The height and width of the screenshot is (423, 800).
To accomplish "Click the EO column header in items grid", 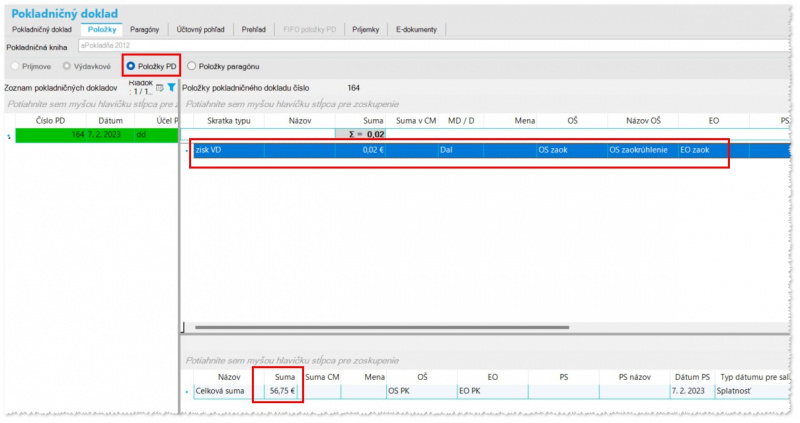I will (x=714, y=121).
